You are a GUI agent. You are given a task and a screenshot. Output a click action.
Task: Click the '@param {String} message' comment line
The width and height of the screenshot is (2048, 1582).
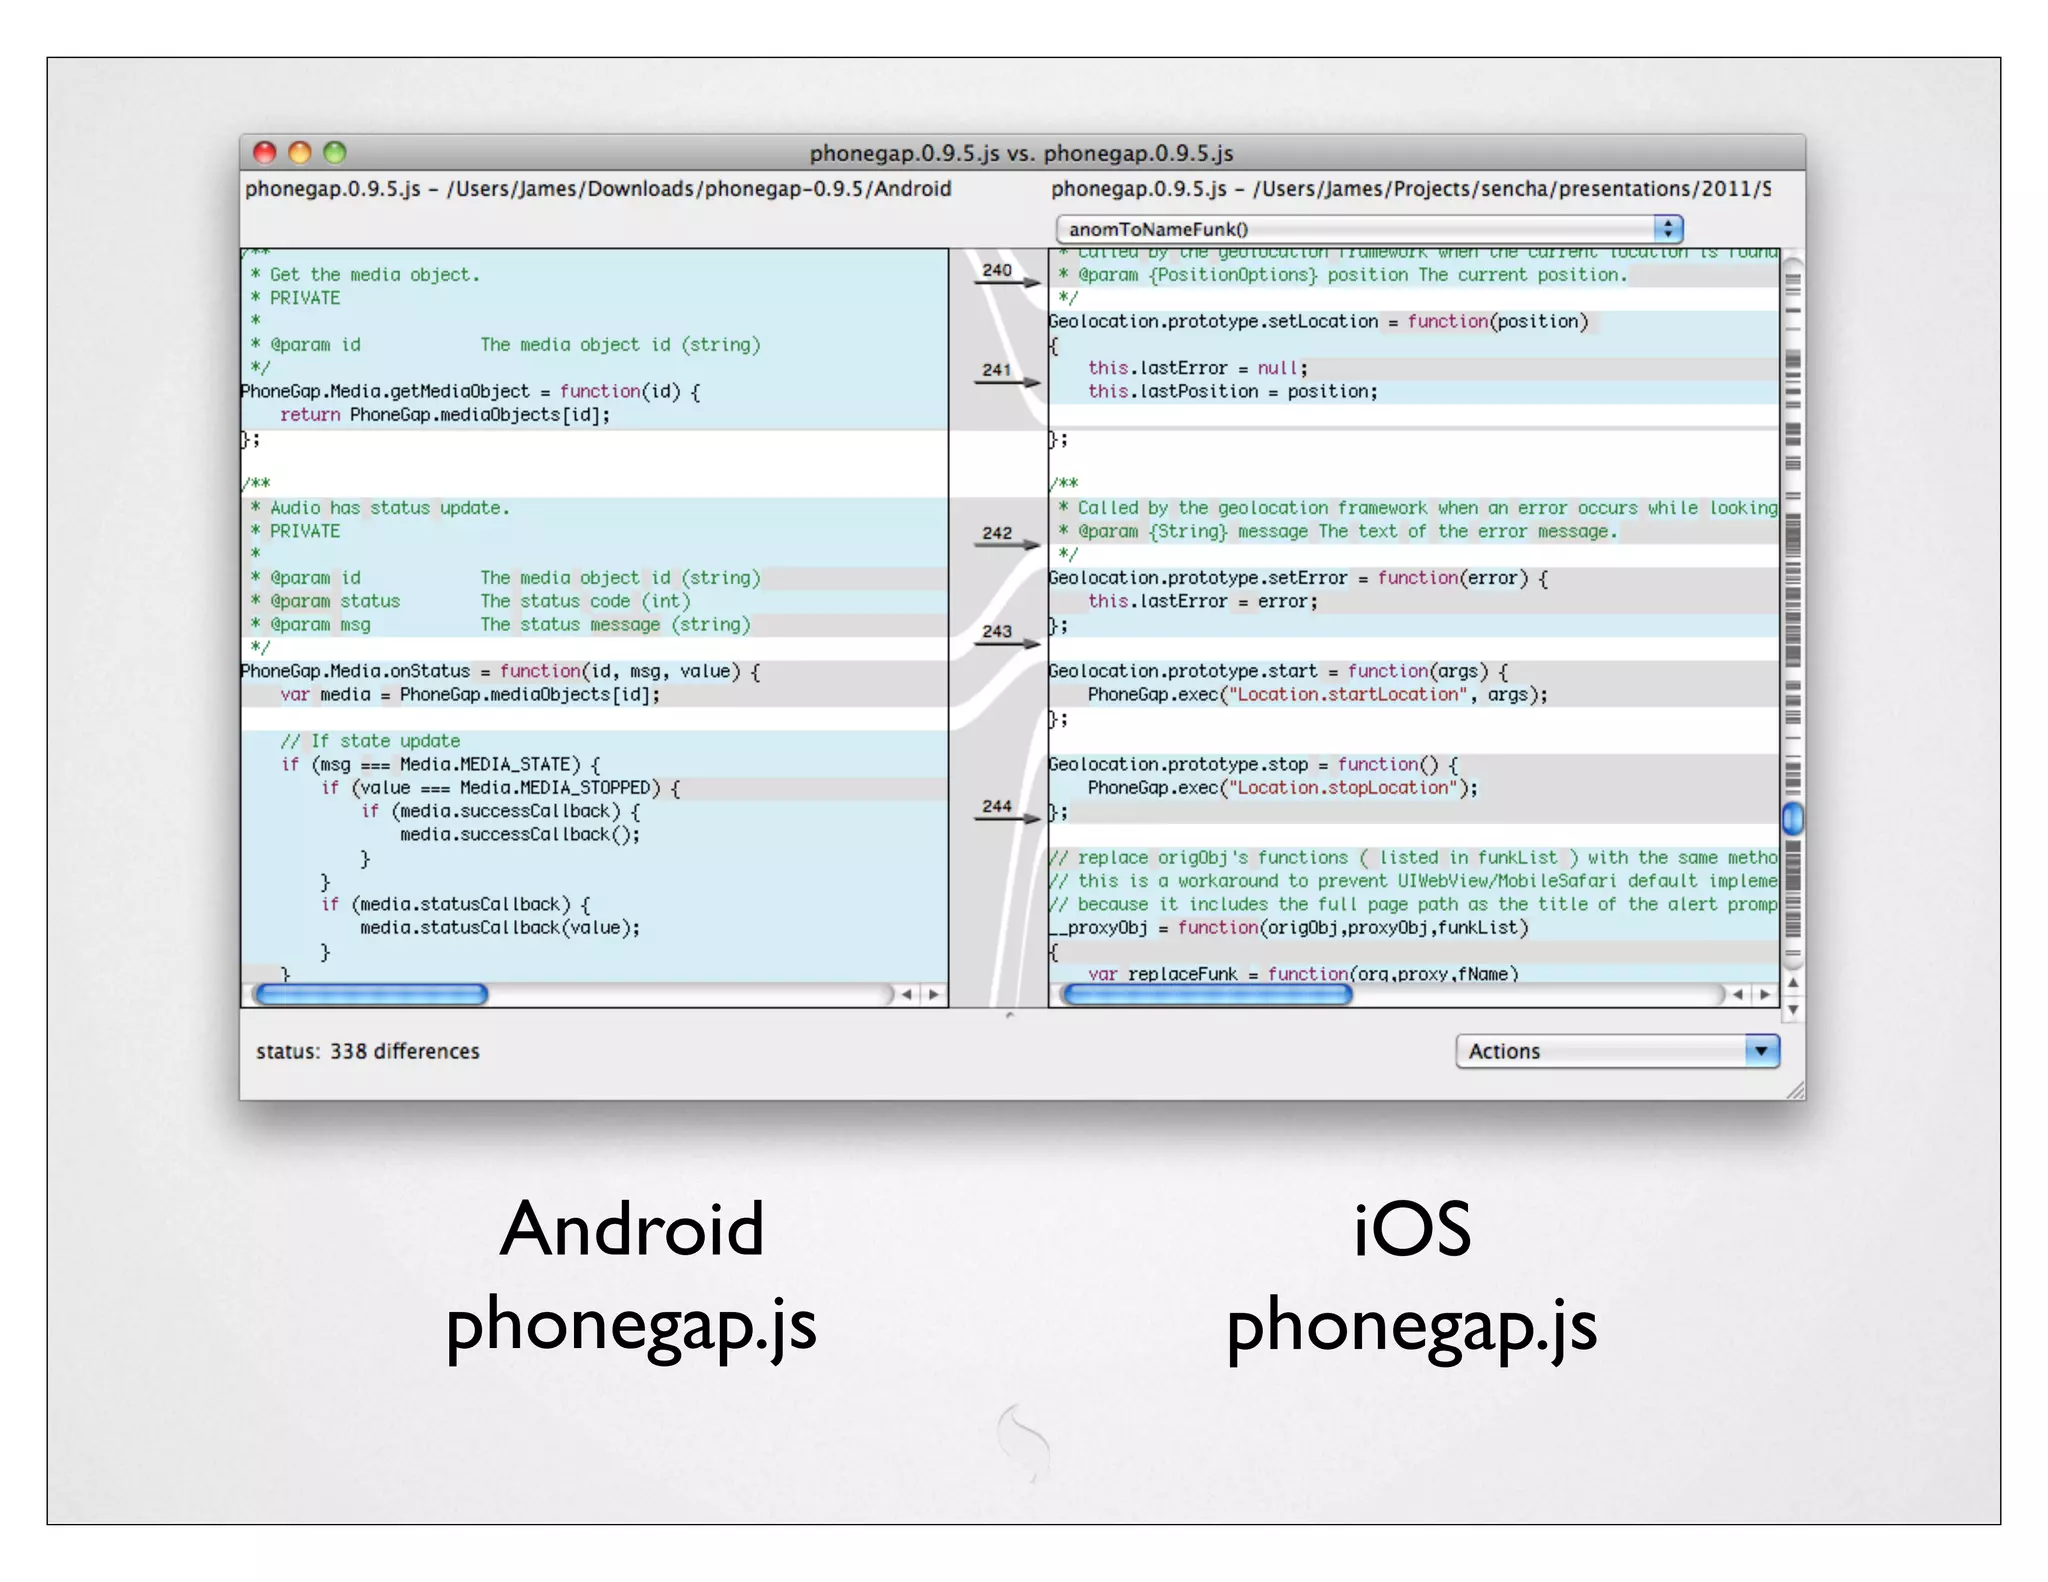[x=1338, y=532]
